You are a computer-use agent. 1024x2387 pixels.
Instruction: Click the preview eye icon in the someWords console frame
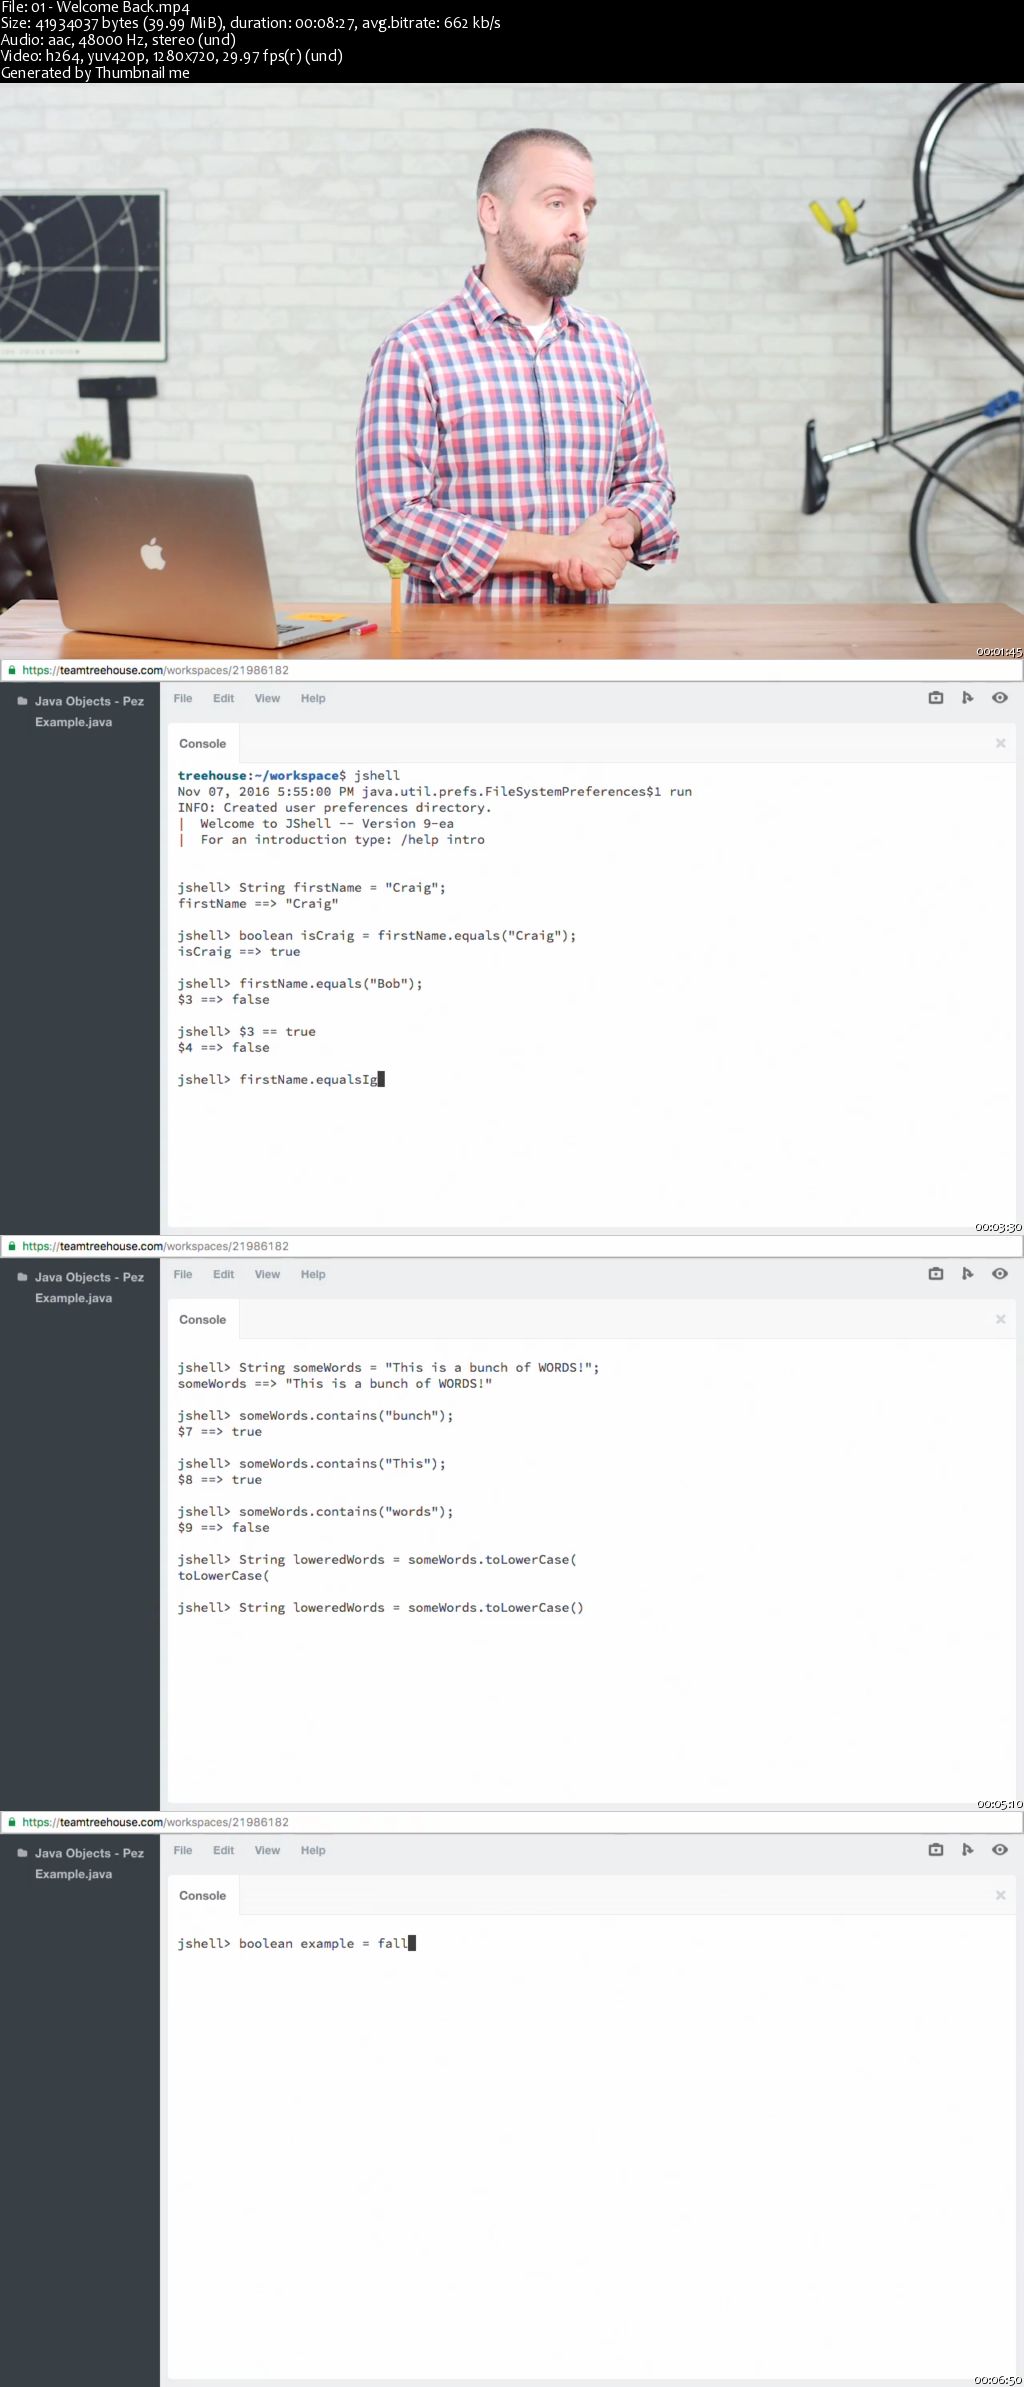point(999,1274)
